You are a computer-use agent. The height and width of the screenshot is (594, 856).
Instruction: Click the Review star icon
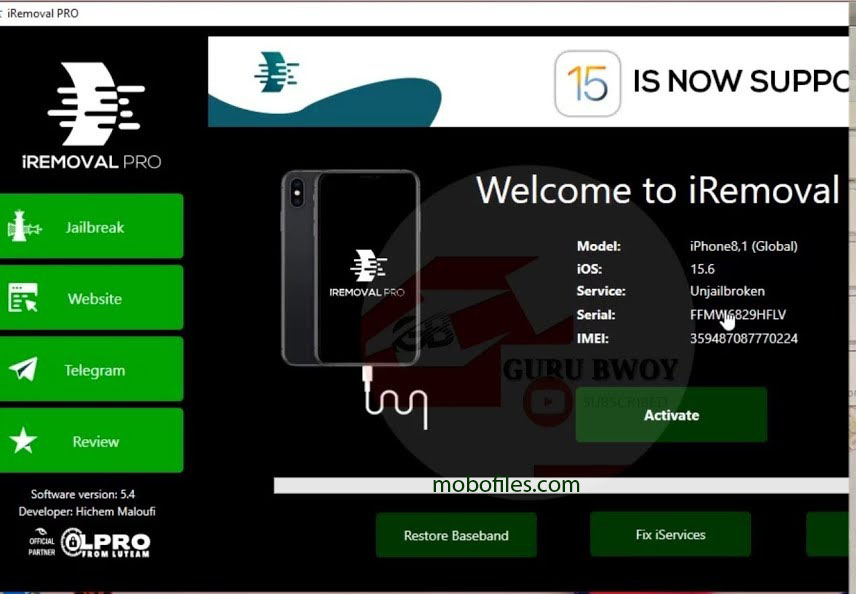[23, 441]
